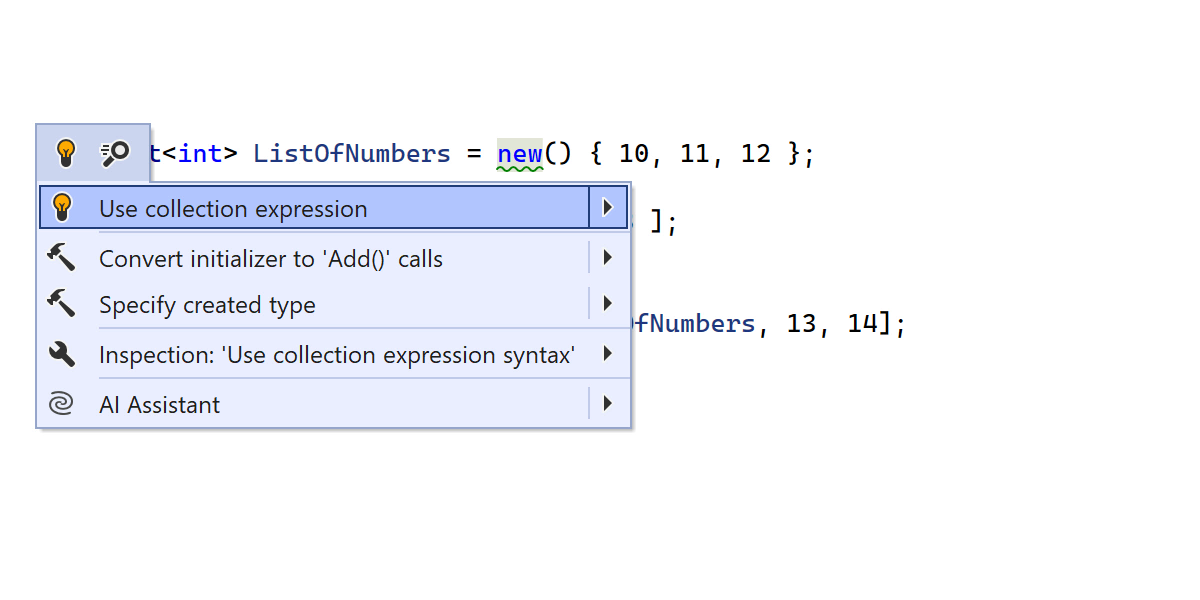Expand Convert initializer to 'Add()' calls arrow
The height and width of the screenshot is (600, 1200).
tap(607, 258)
